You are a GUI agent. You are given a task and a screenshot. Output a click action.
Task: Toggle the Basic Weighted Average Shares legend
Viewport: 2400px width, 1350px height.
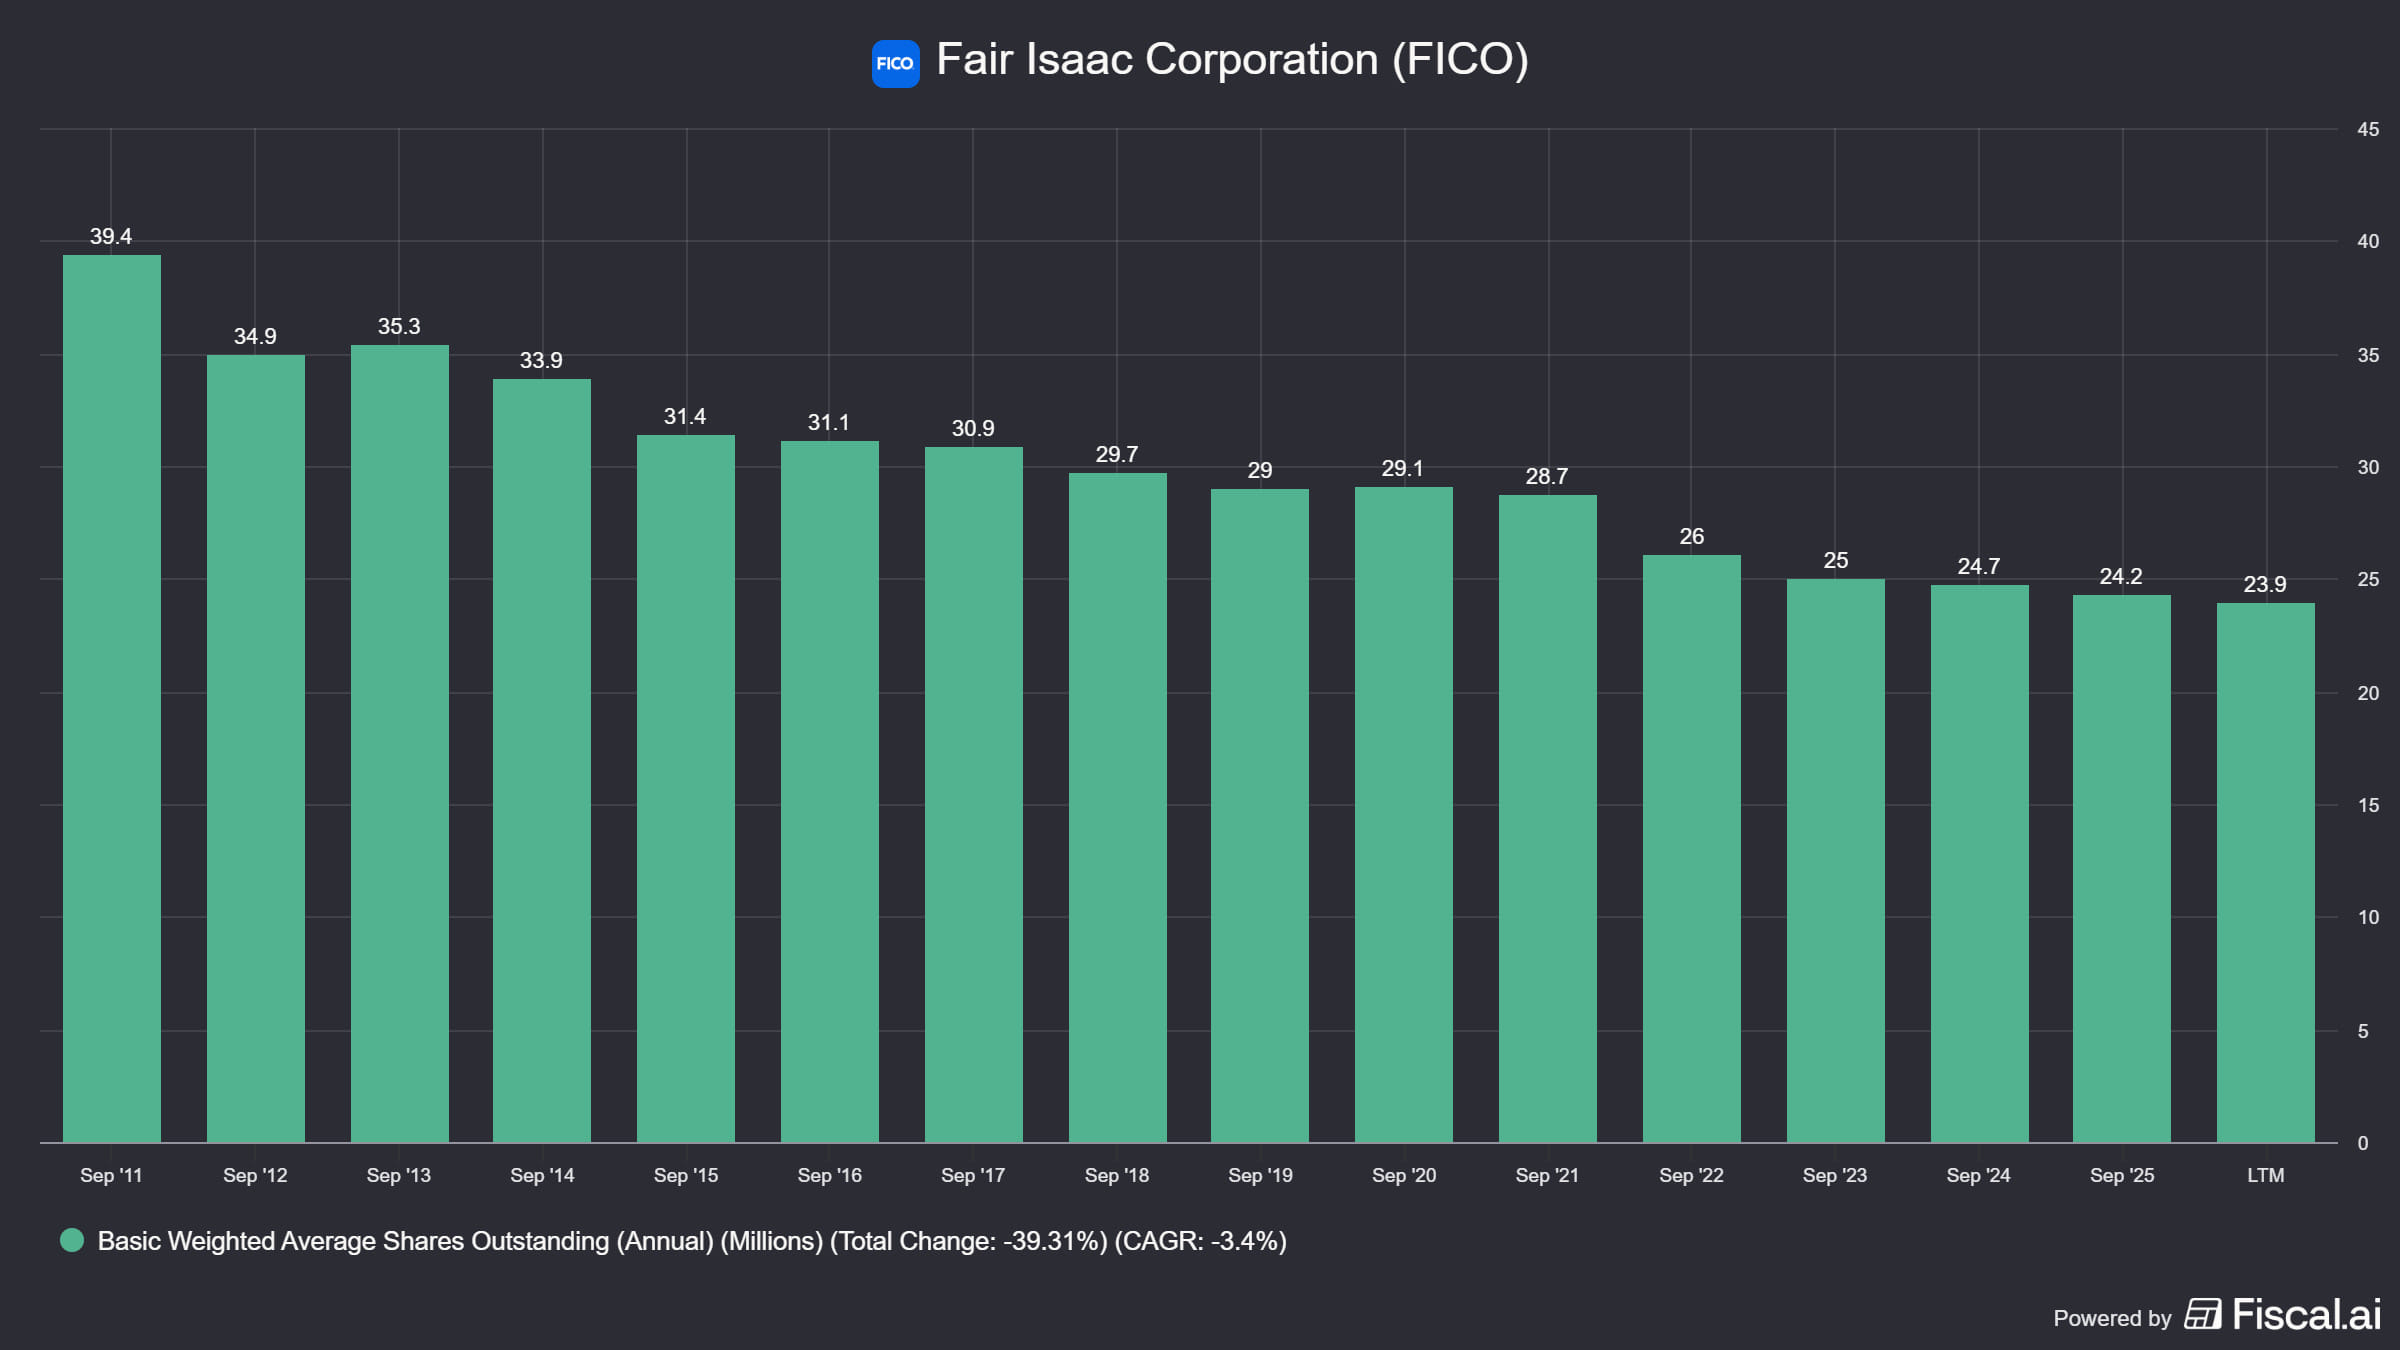(673, 1240)
